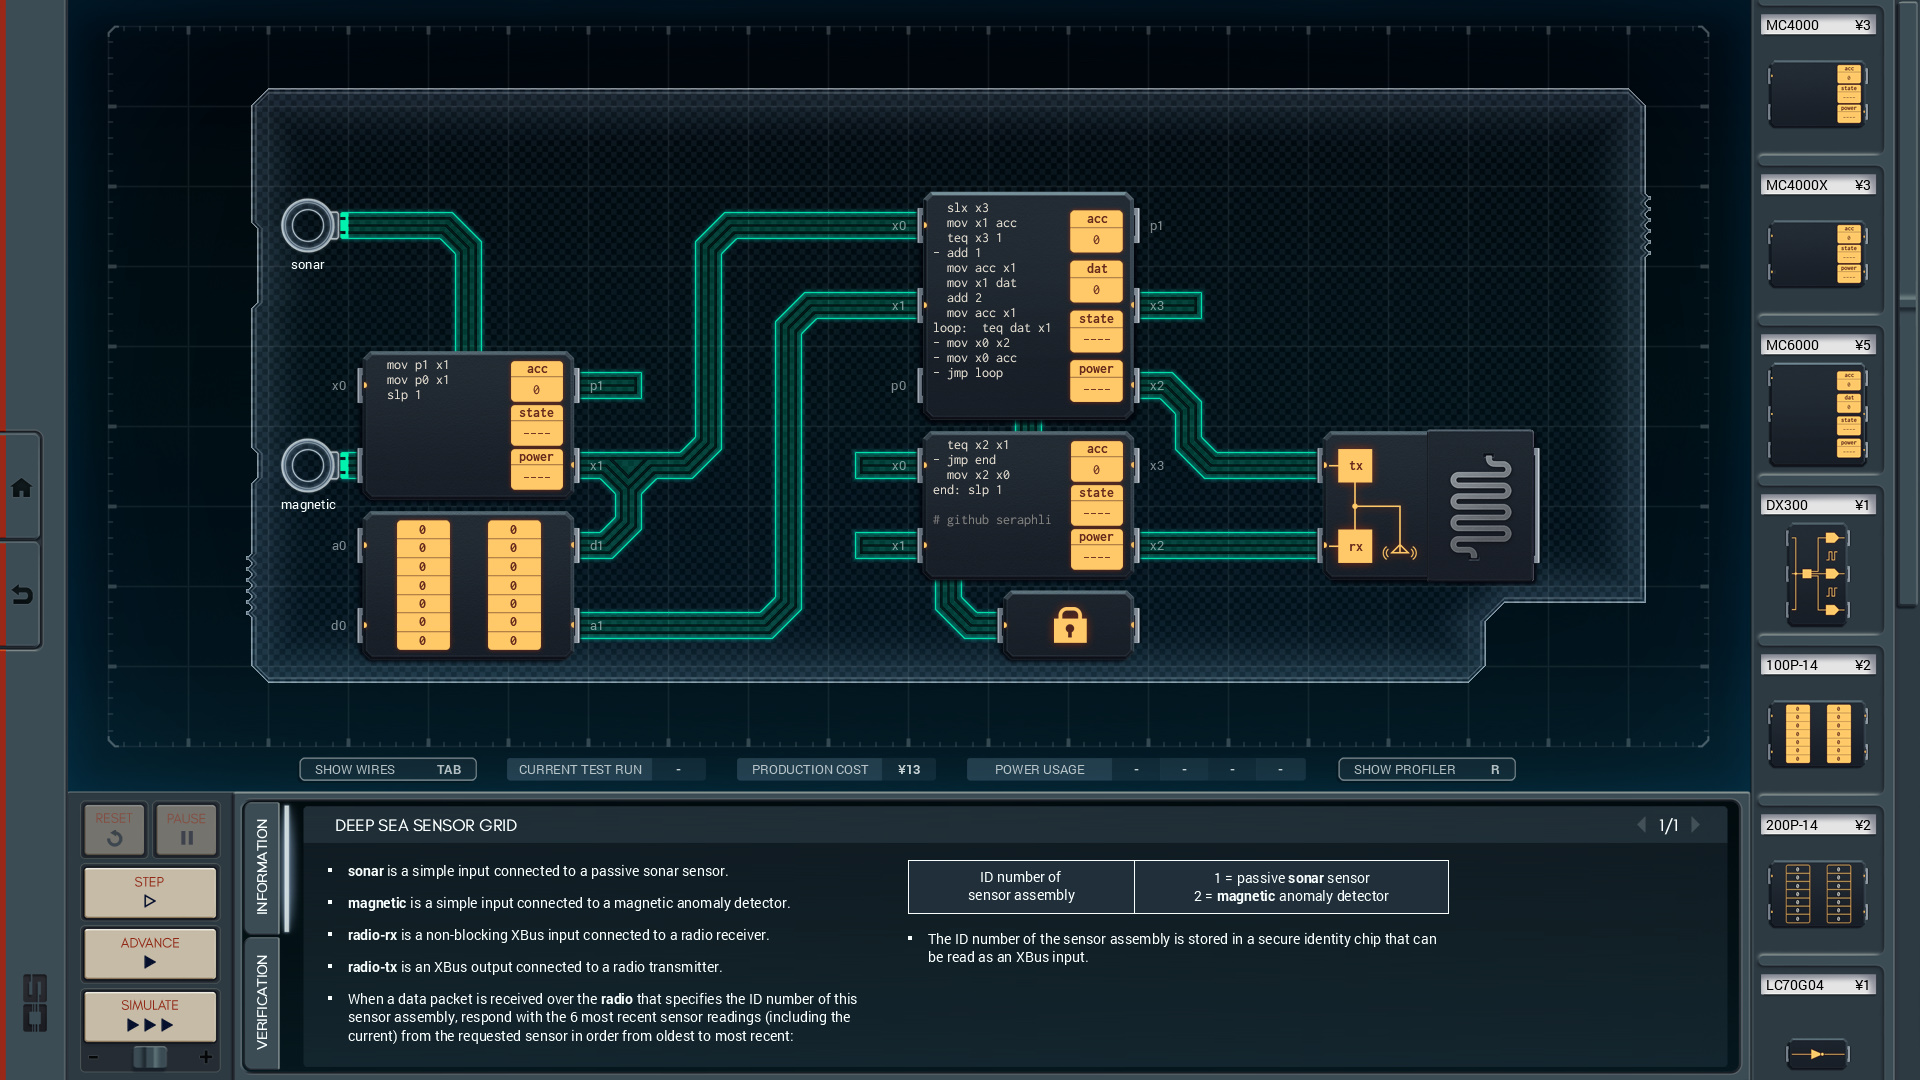Click the simulation speed slider handle
Image resolution: width=1920 pixels, height=1080 pixels.
[150, 1057]
